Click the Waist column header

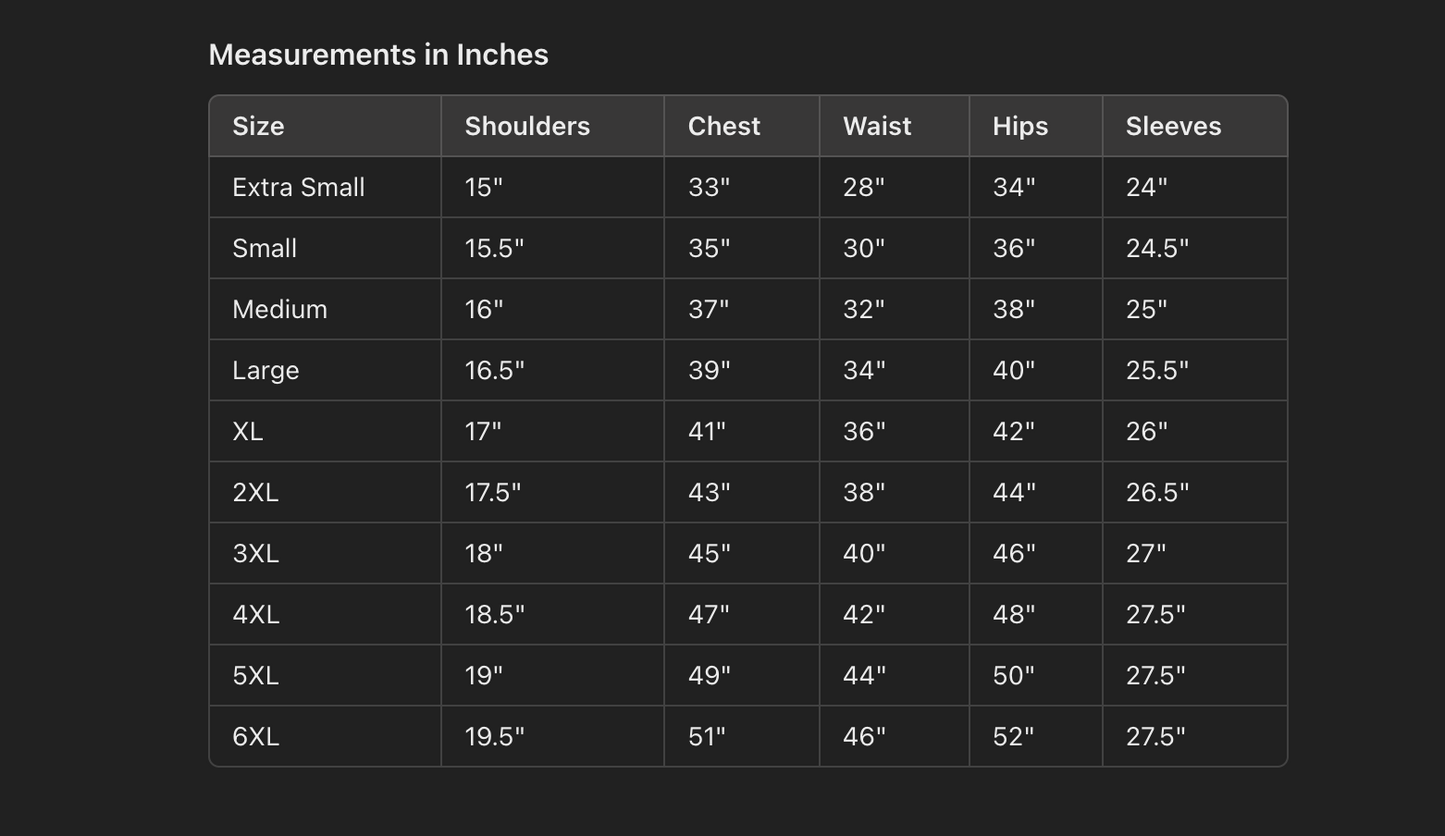pos(877,126)
